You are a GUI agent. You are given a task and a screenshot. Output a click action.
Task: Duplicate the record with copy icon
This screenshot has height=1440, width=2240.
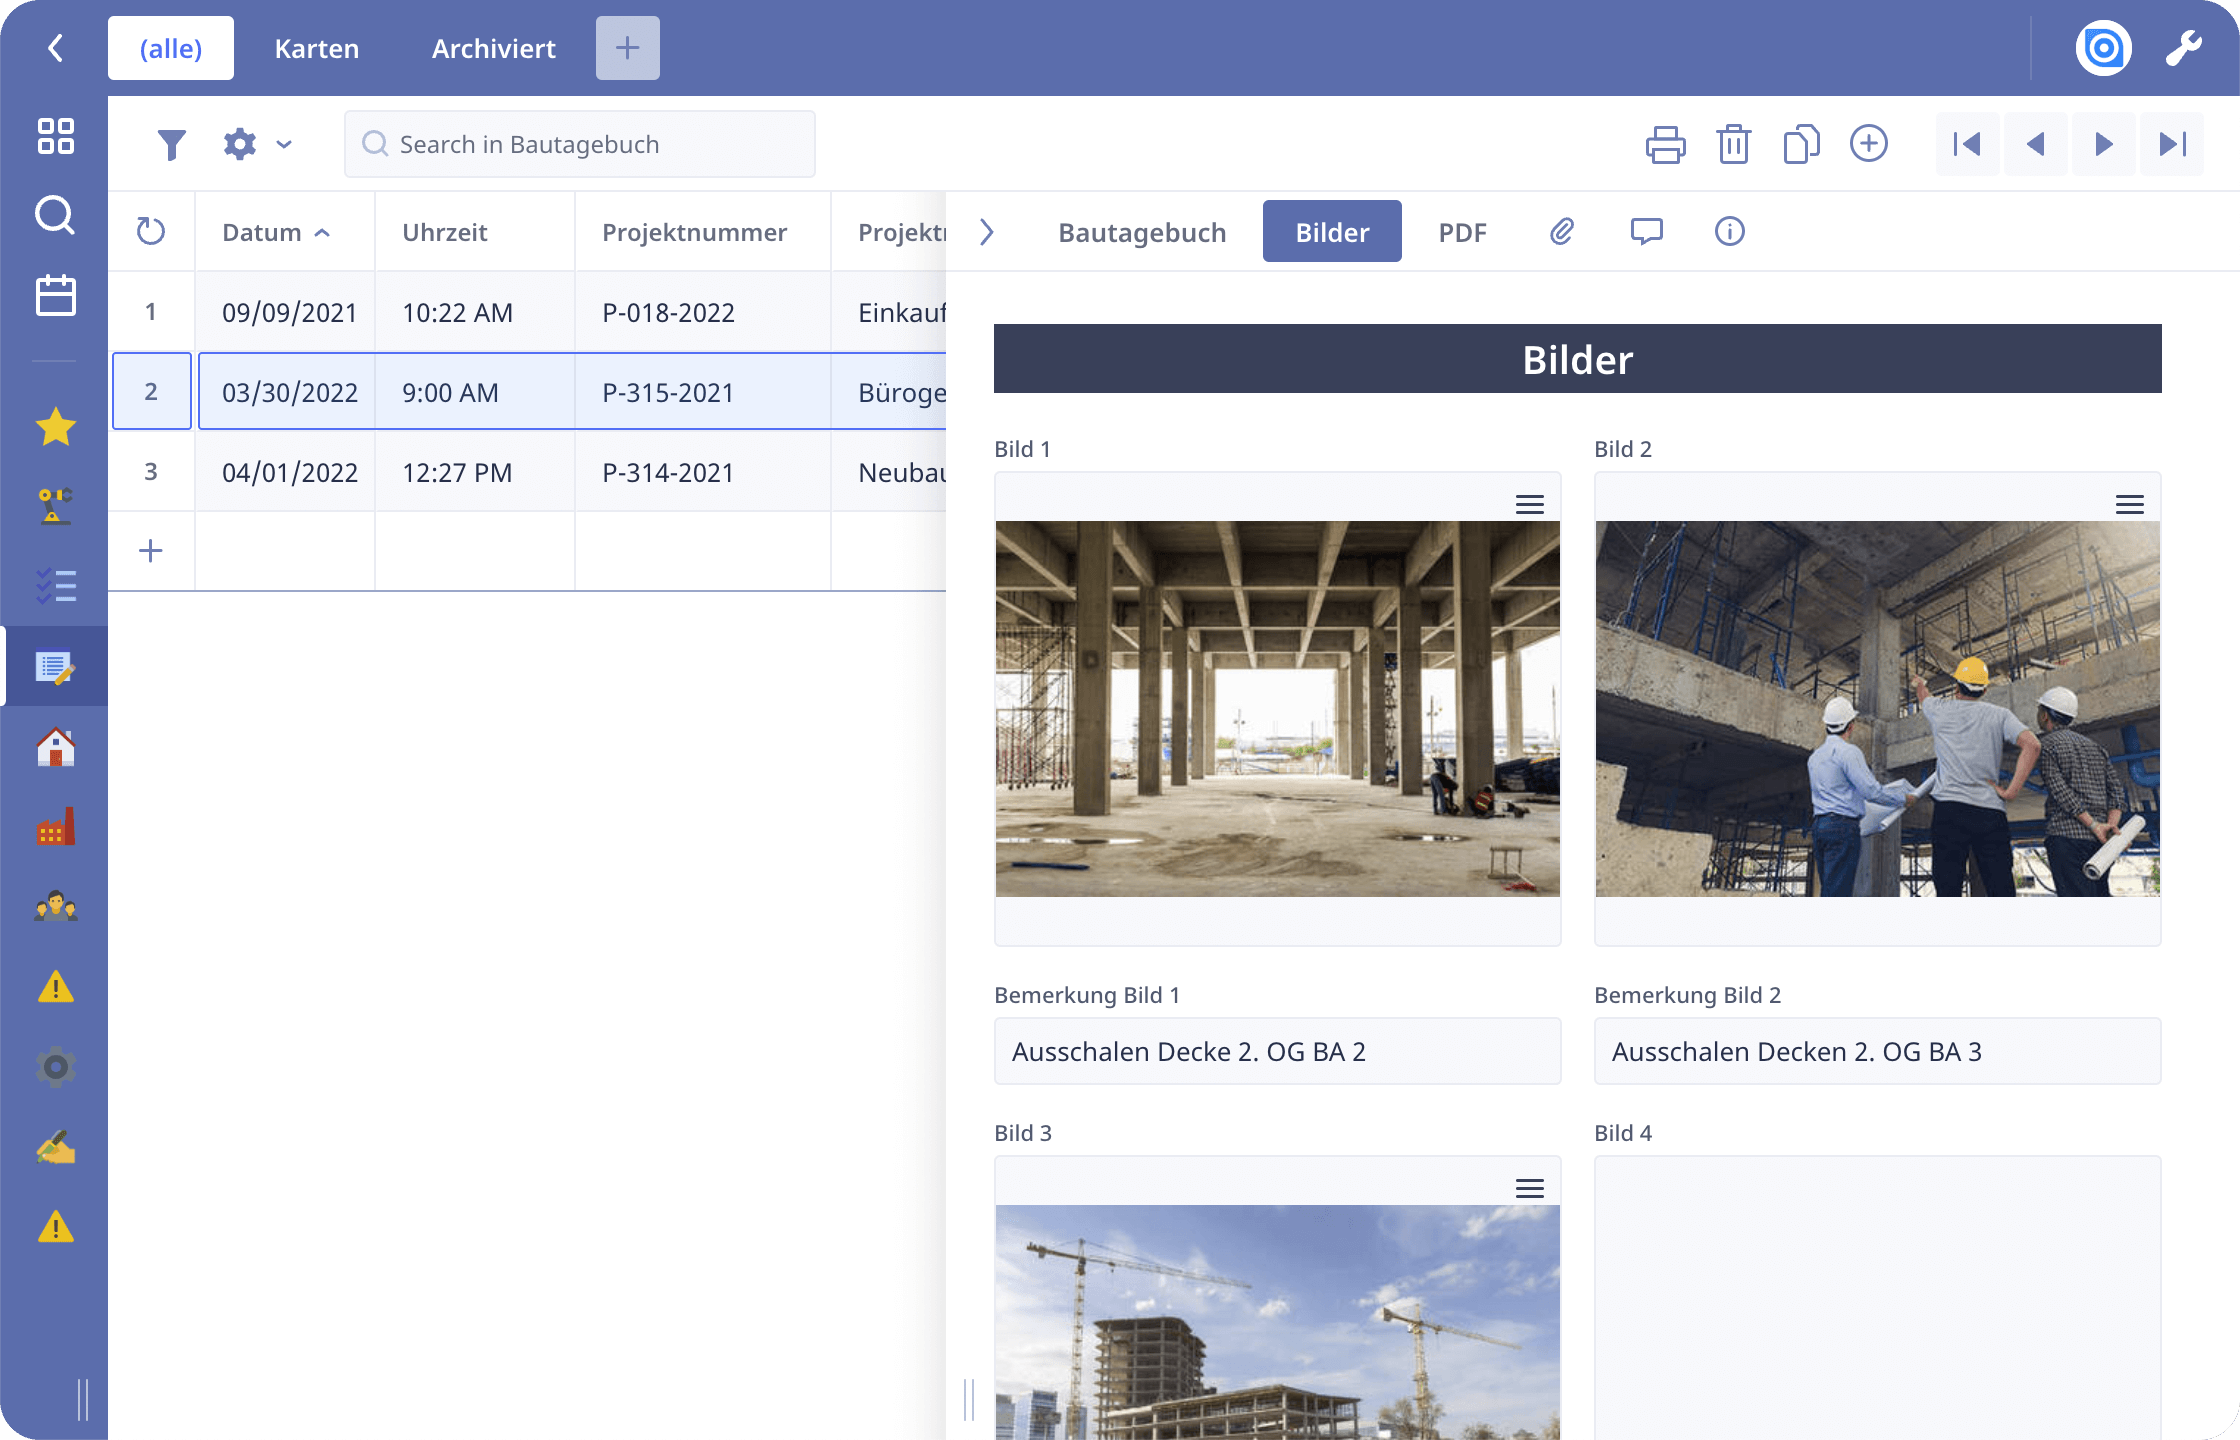point(1801,144)
